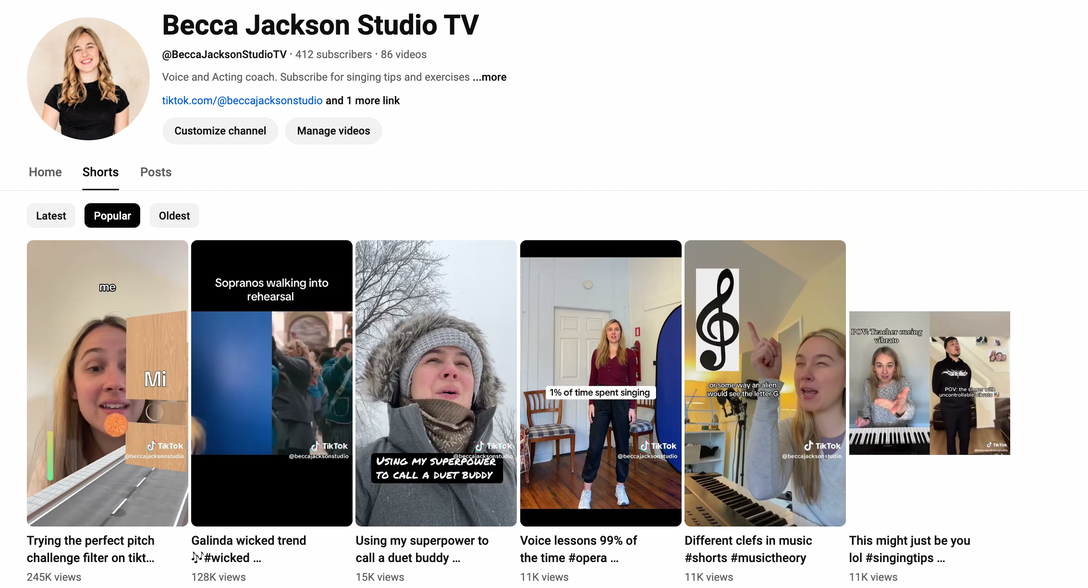Image resolution: width=1088 pixels, height=588 pixels.
Task: Open the 'POV: Teacher curing vibrato' thumbnail
Action: 930,383
